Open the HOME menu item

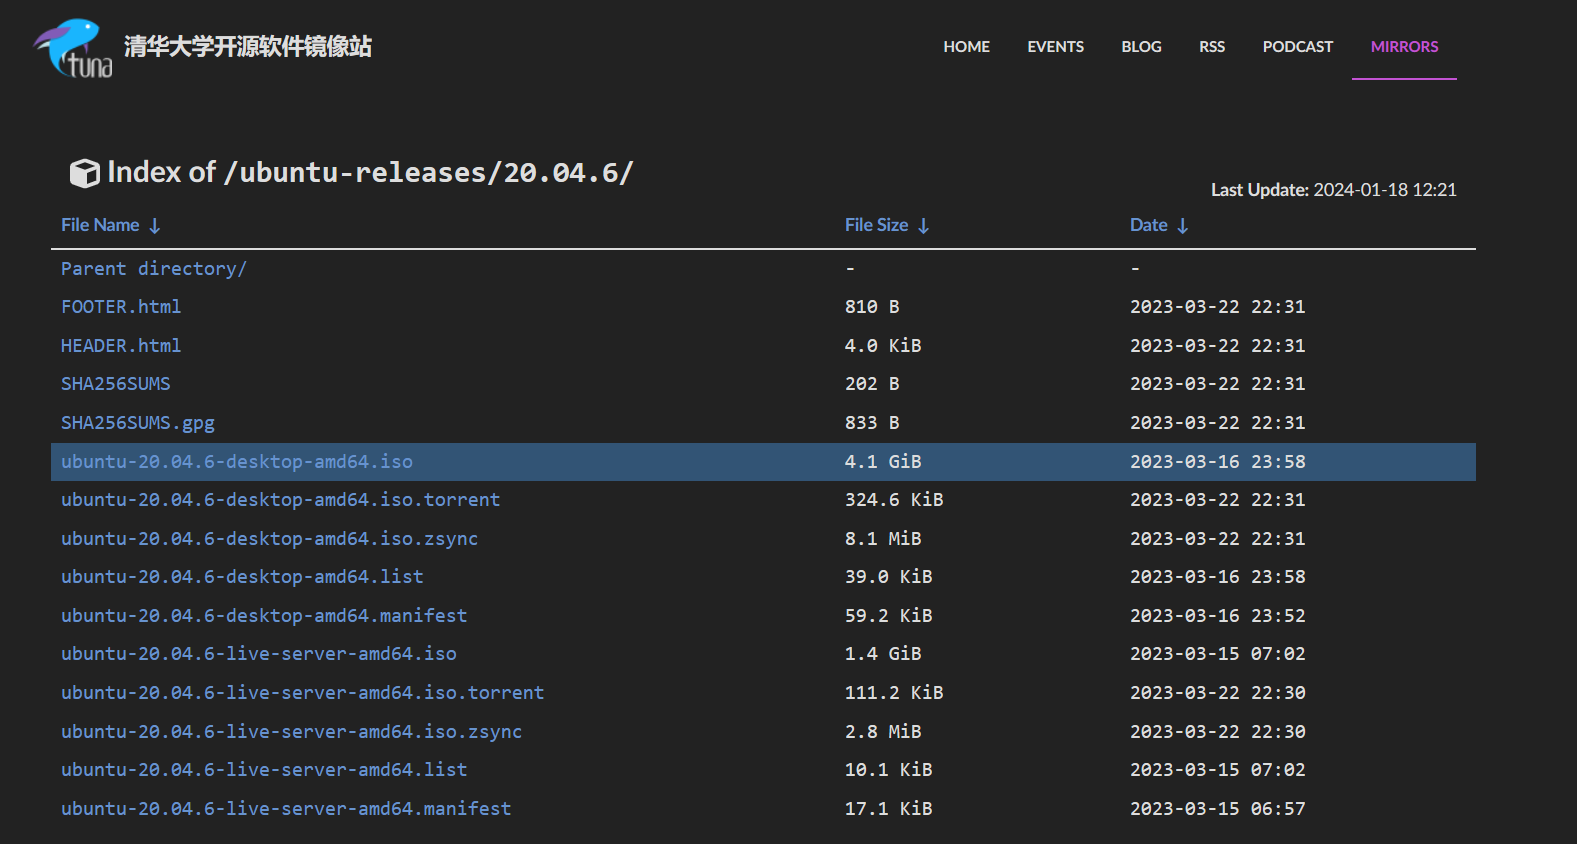[966, 47]
